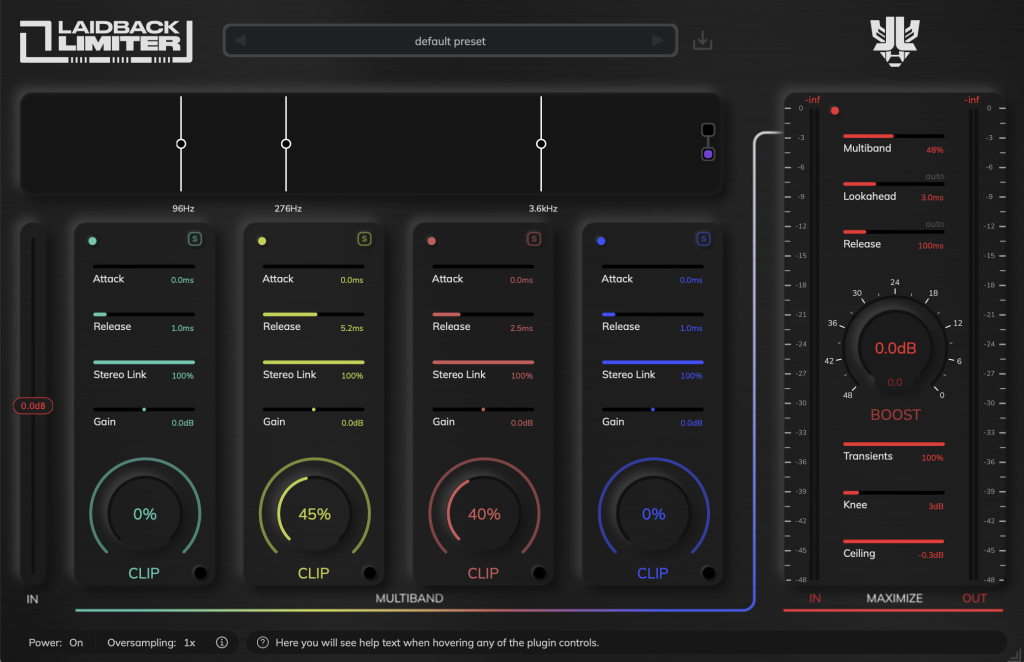Click the 3.6kHz crossover handle
This screenshot has width=1024, height=662.
(541, 144)
